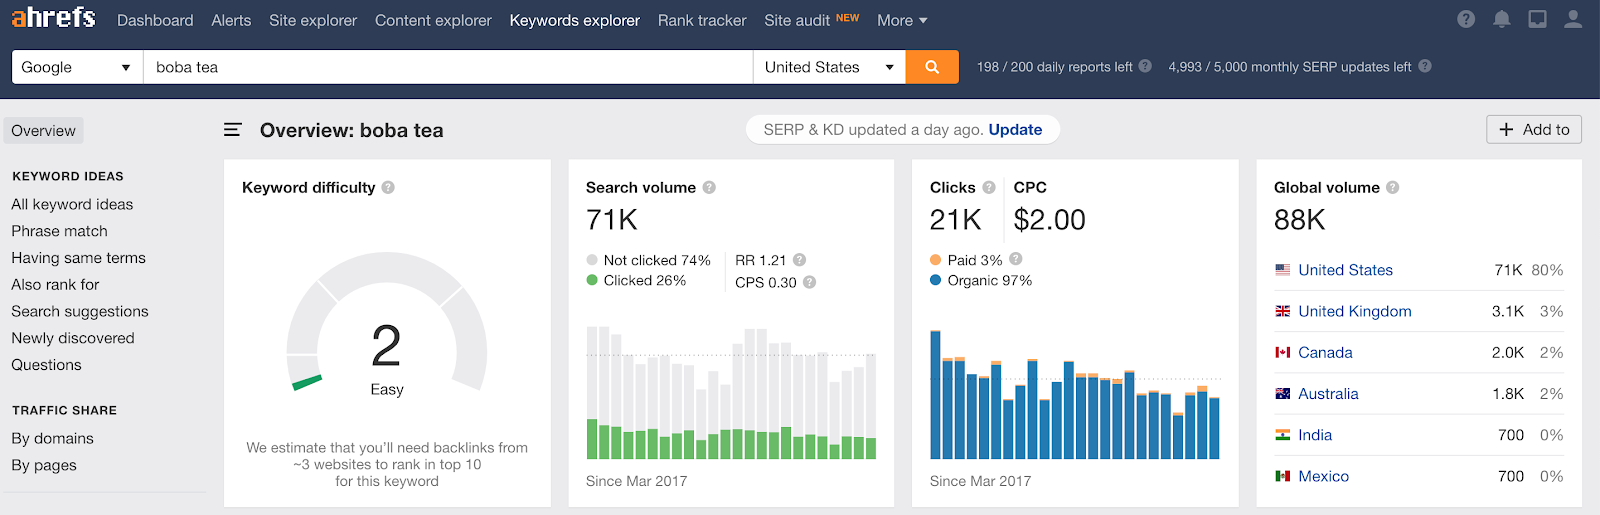Click the Clicks history bar chart

[x=1075, y=394]
